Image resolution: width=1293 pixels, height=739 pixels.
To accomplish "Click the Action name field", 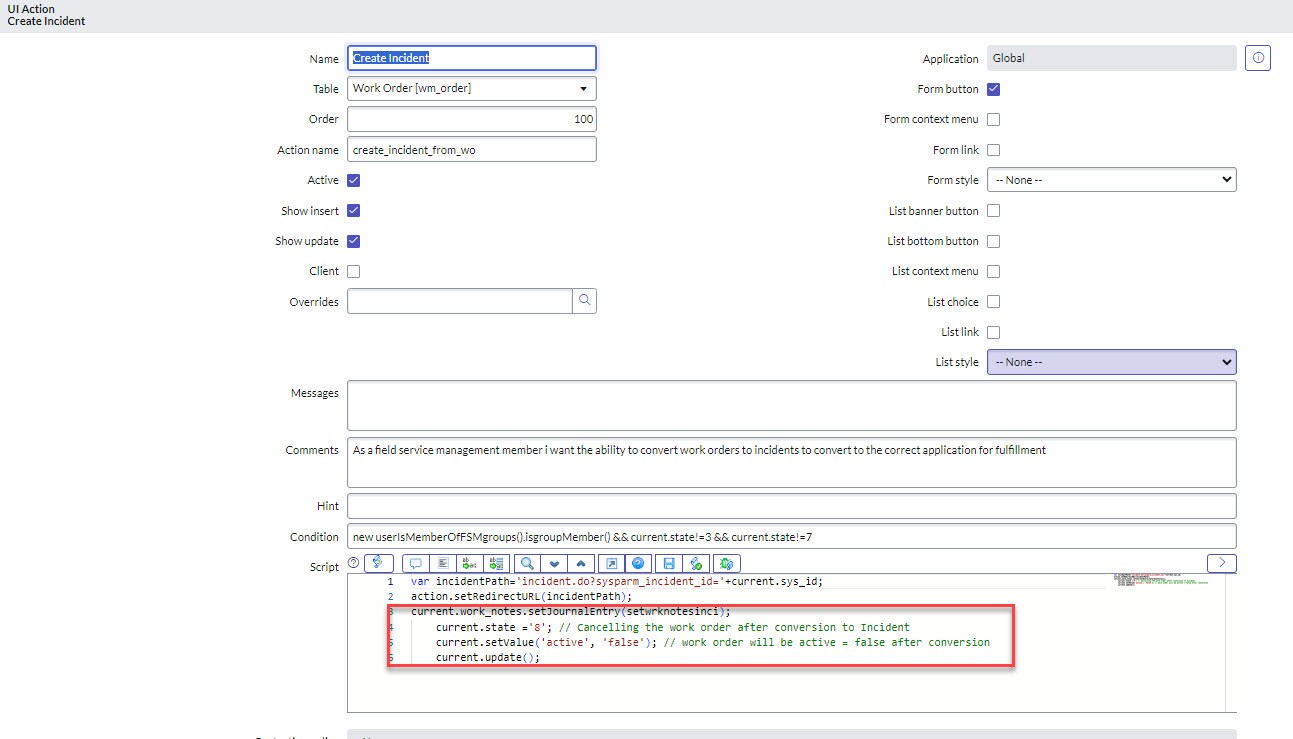I will click(472, 150).
